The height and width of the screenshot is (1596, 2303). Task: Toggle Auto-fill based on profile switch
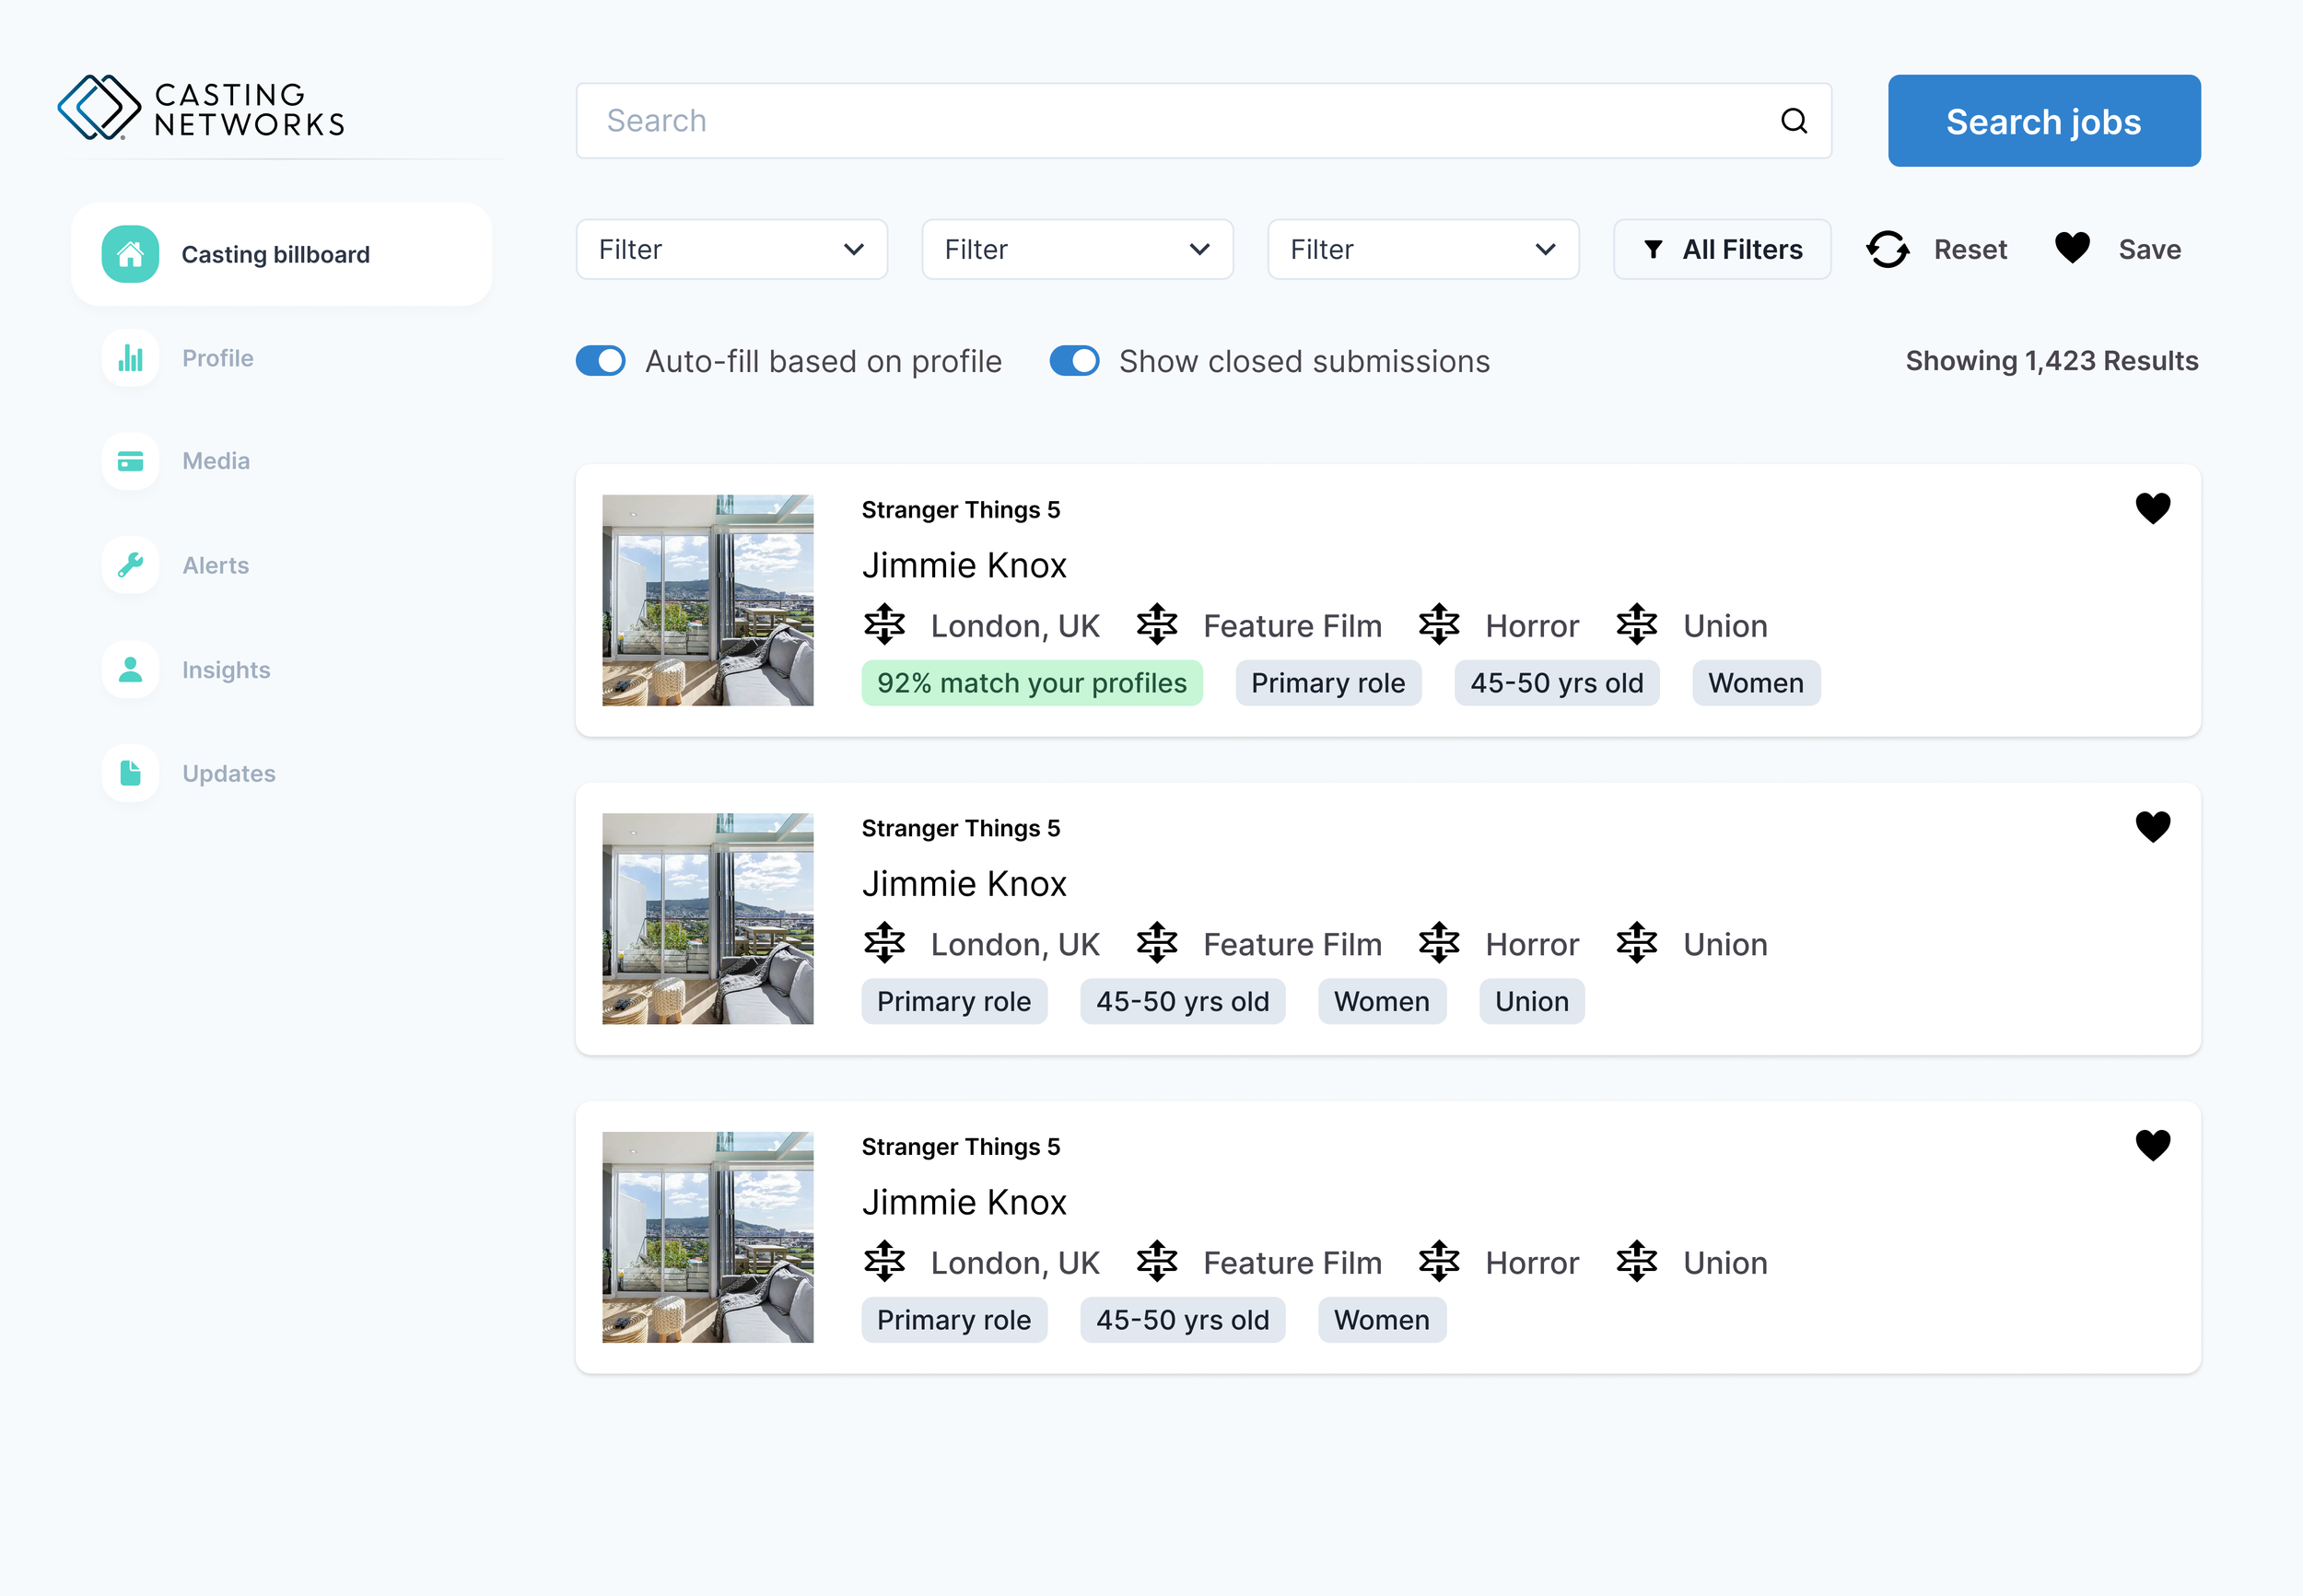(601, 361)
